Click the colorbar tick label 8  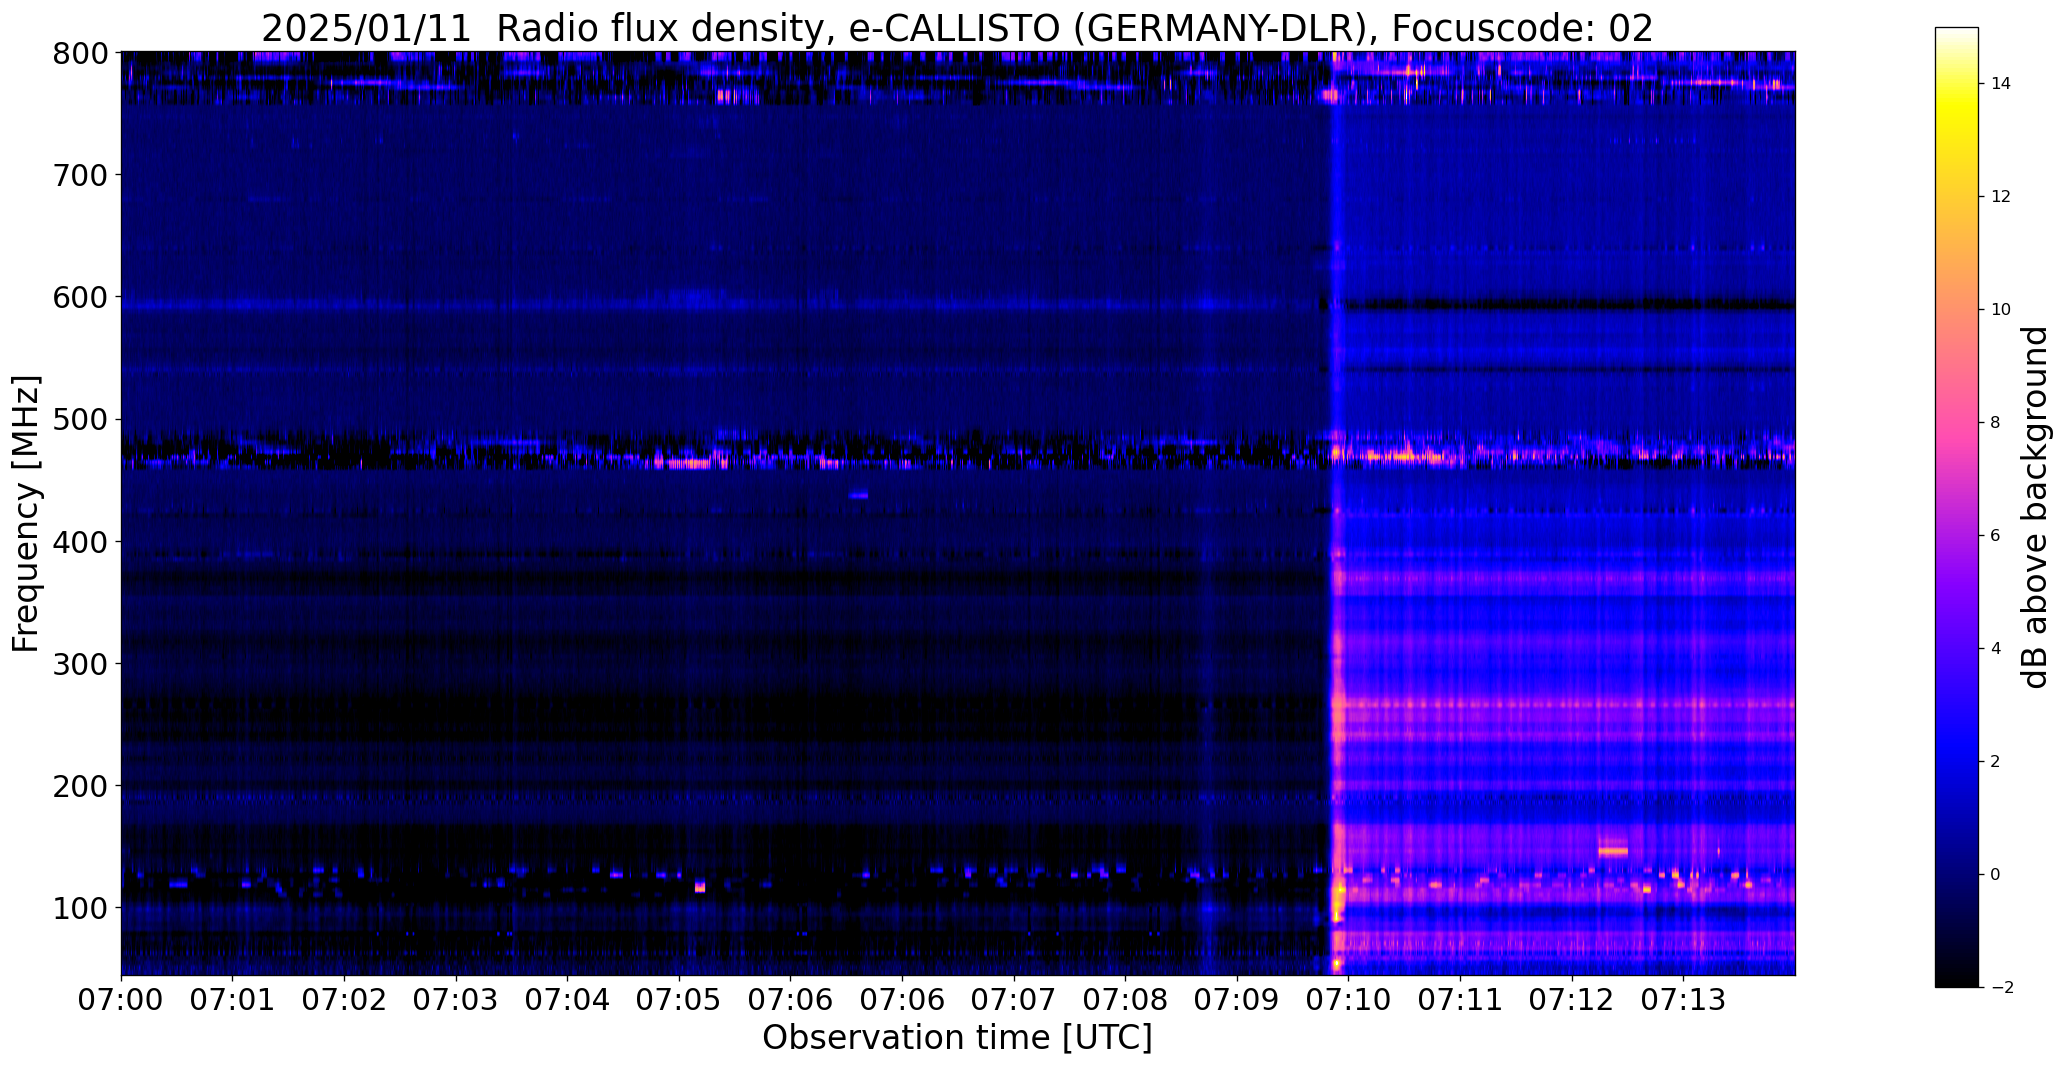click(x=1996, y=423)
